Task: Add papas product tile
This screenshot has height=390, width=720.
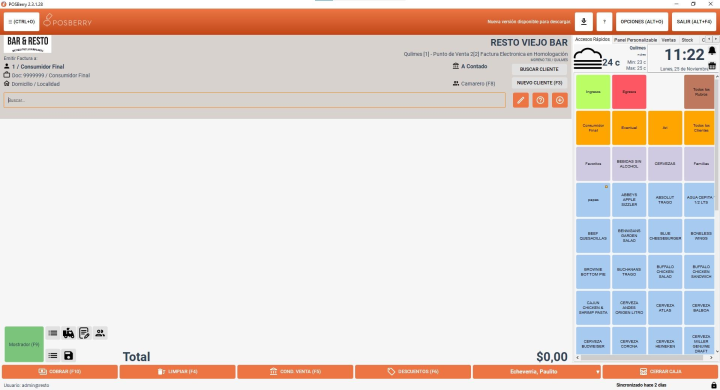Action: 593,200
